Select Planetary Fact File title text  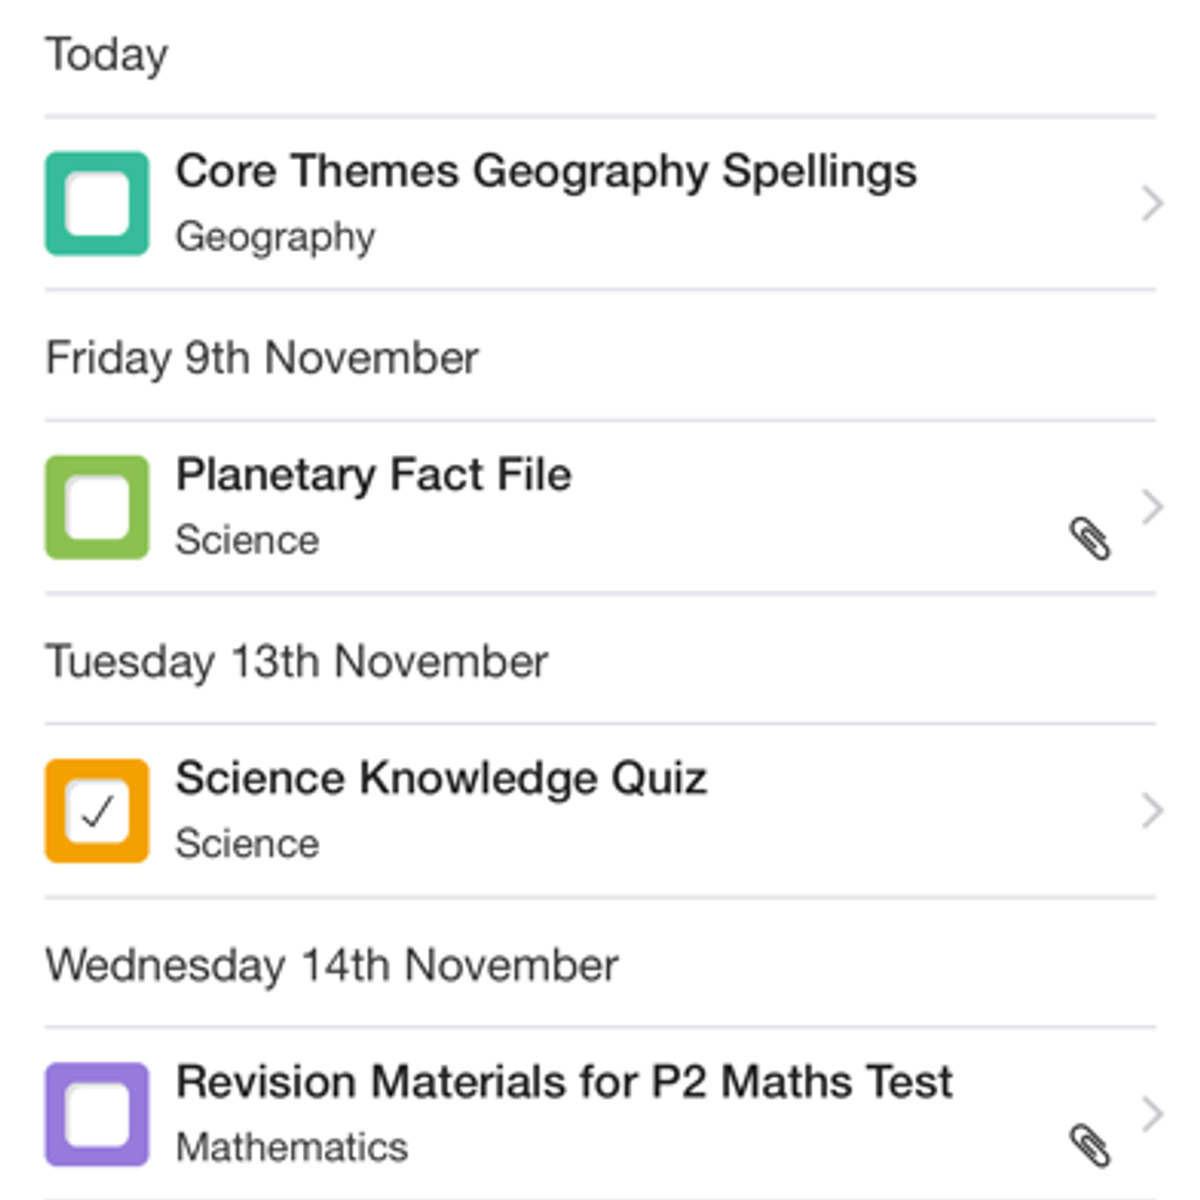coord(373,475)
